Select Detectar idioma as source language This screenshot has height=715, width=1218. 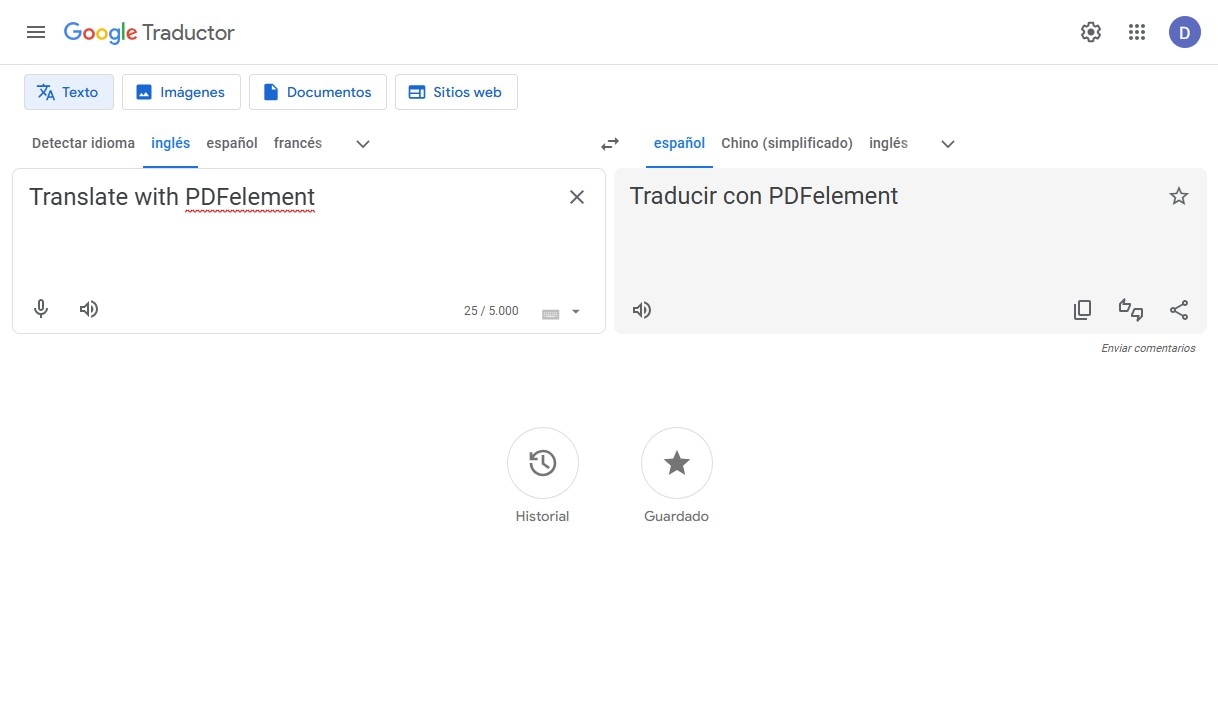tap(83, 143)
